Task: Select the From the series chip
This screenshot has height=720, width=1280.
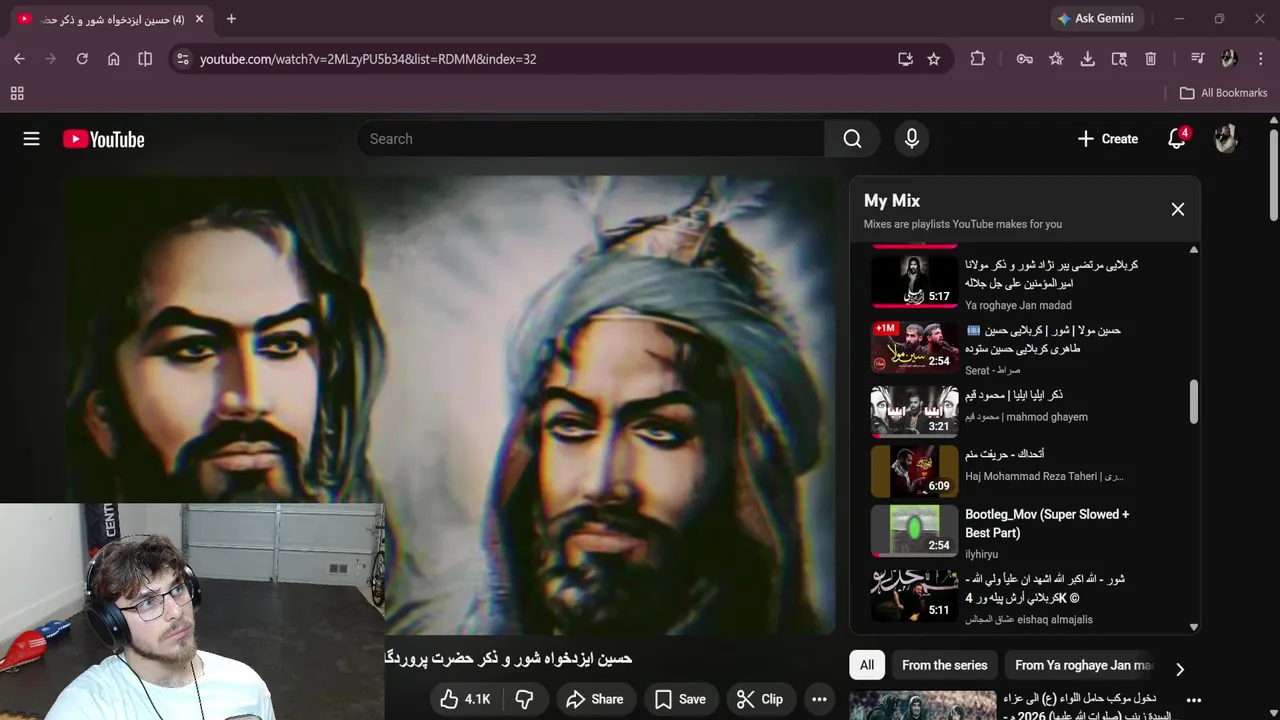Action: tap(944, 665)
